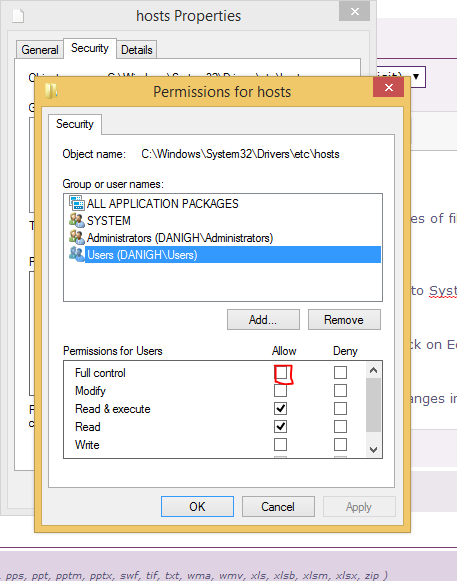
Task: Click the ALL APPLICATION PACKAGES group icon
Action: (x=77, y=203)
